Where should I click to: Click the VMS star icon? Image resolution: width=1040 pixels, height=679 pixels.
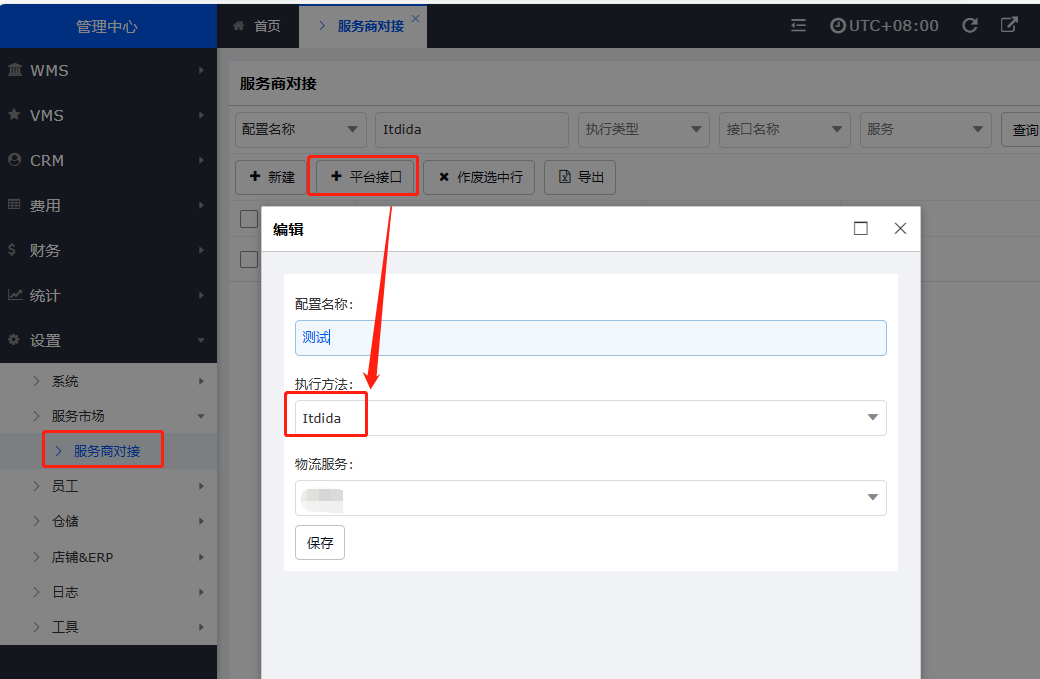(14, 115)
